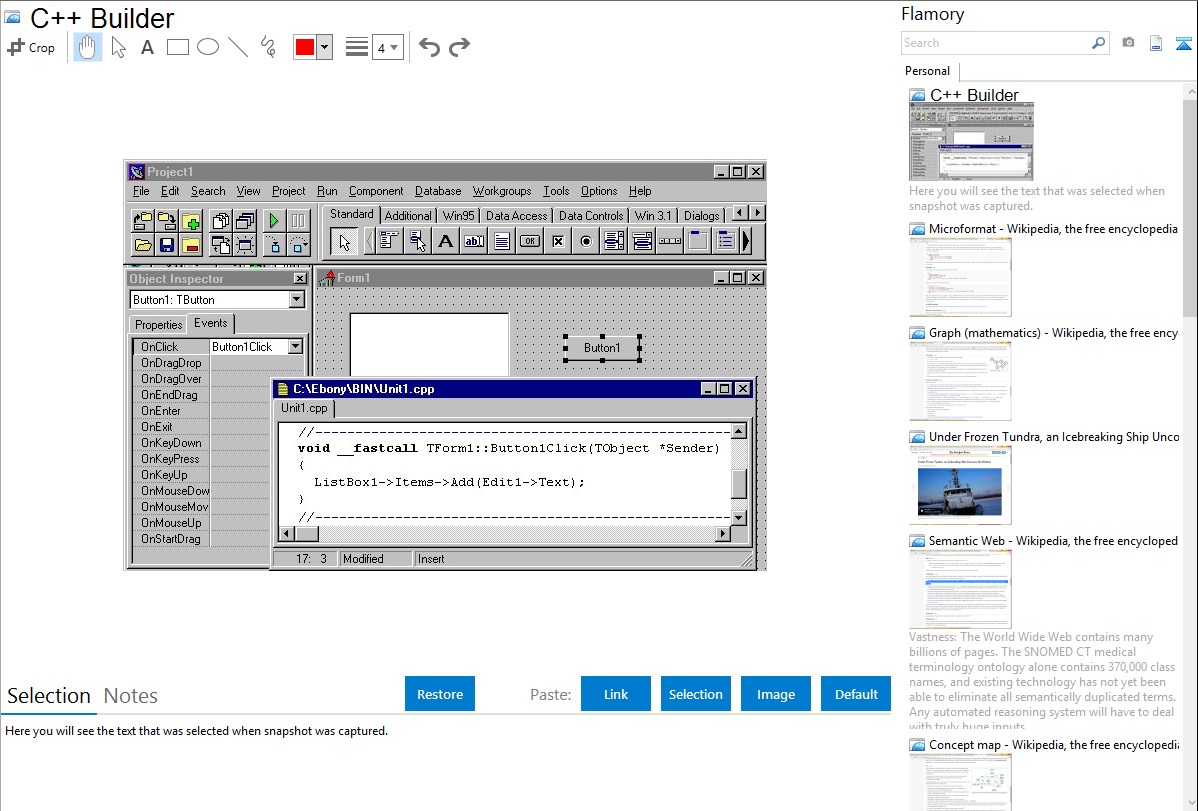This screenshot has height=811, width=1198.
Task: Select the Crop tool
Action: pyautogui.click(x=31, y=47)
